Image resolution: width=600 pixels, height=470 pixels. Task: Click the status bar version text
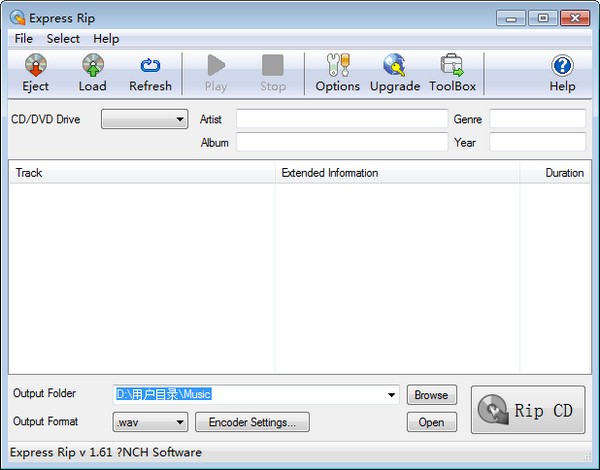(x=106, y=452)
